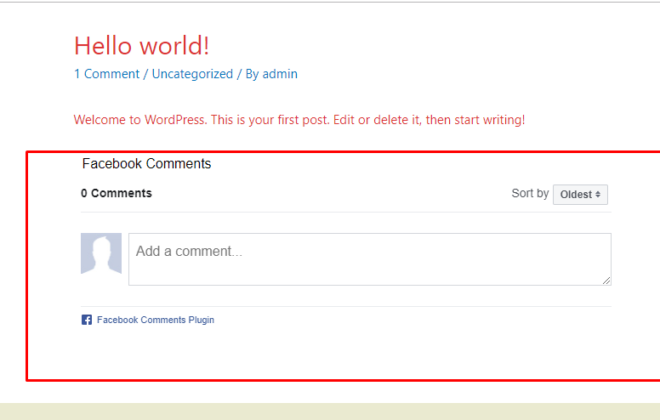
Task: Open the Hello world! post title
Action: pyautogui.click(x=141, y=45)
